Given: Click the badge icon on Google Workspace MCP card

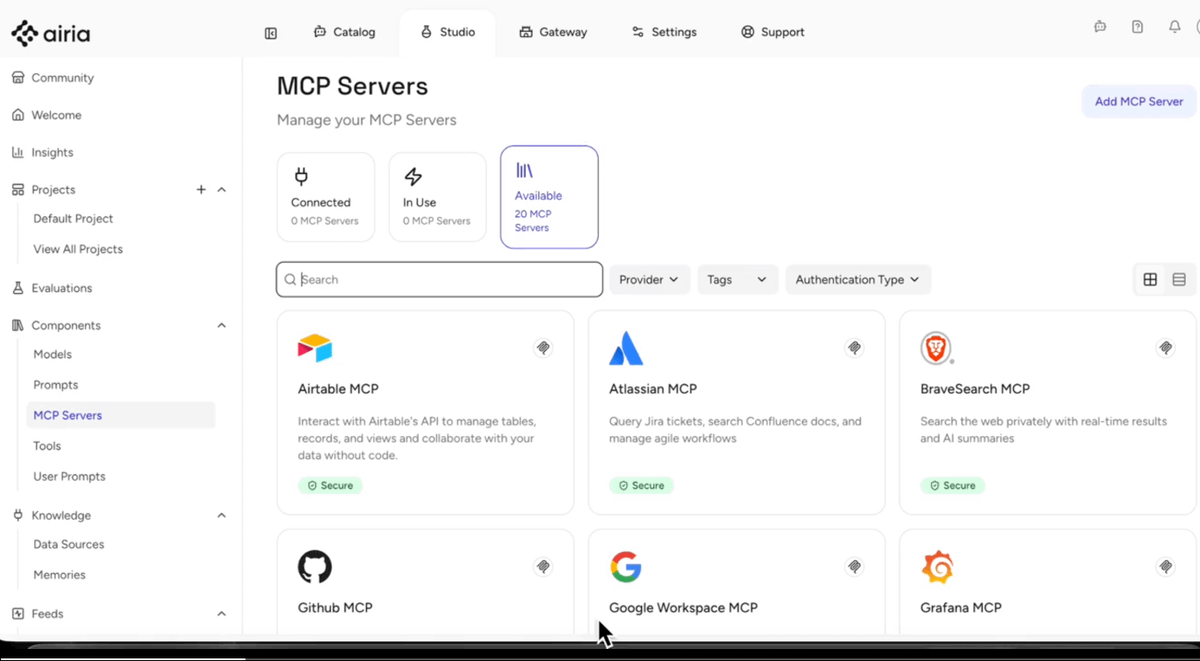Looking at the screenshot, I should [x=854, y=567].
